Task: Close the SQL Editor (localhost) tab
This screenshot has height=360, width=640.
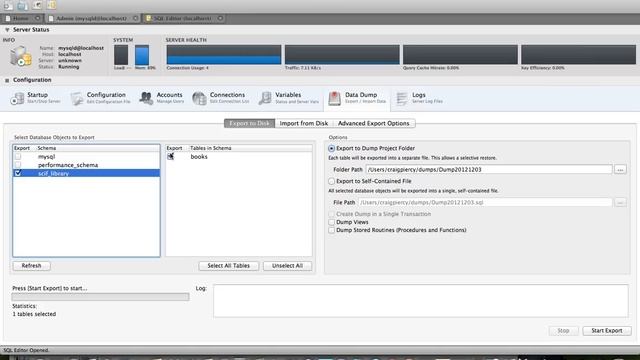Action: coord(220,18)
